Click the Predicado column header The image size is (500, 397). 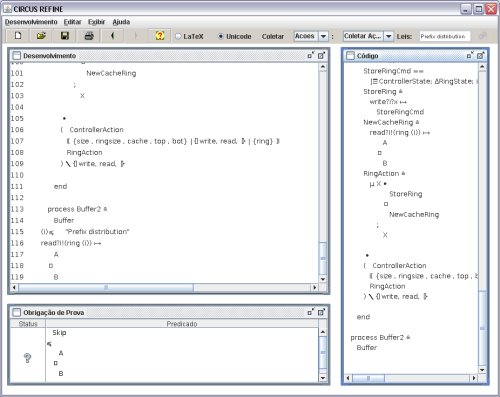(182, 324)
